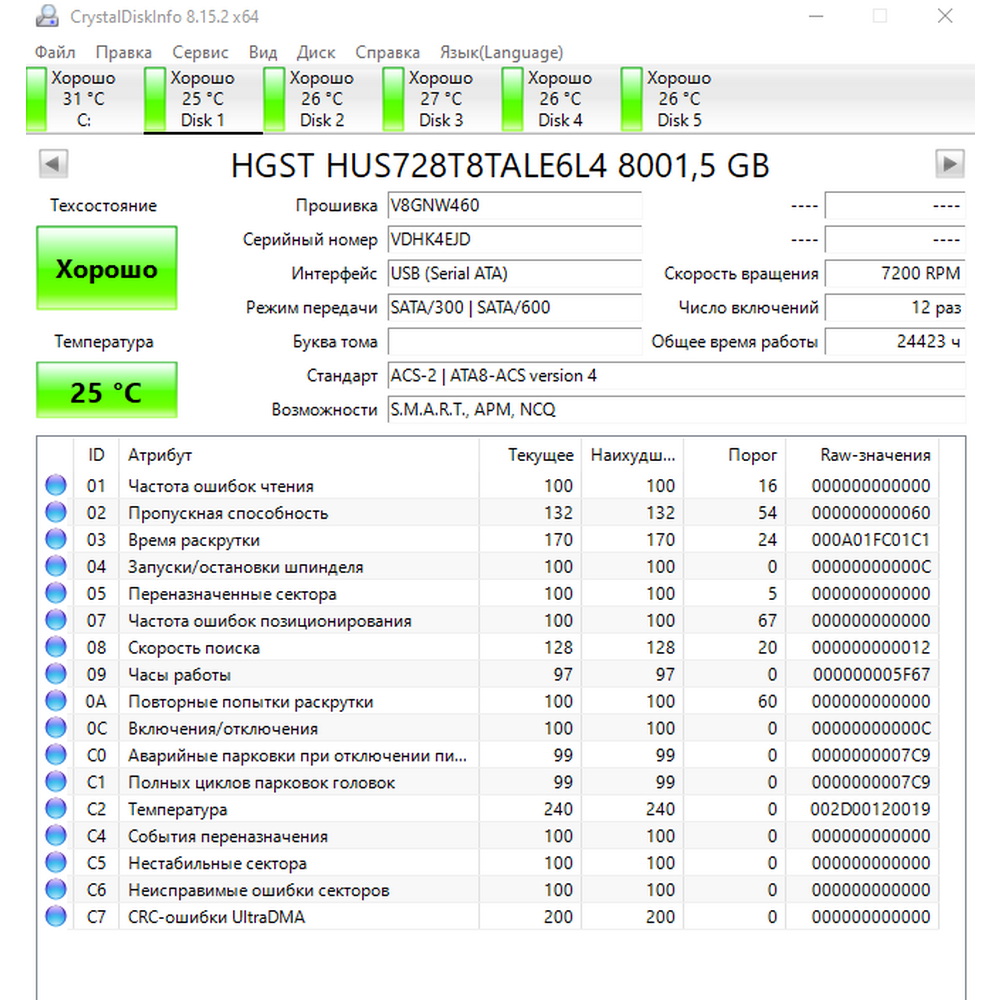Click the Raw-значения column header

[862, 455]
